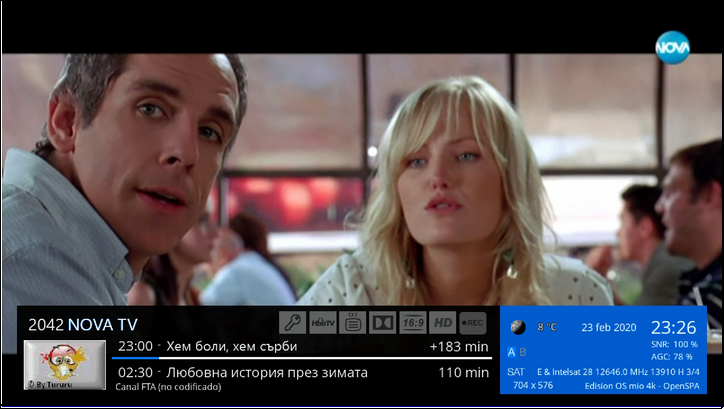This screenshot has height=409, width=724.
Task: Click Canal FTA (no codificado) text
Action: [168, 387]
